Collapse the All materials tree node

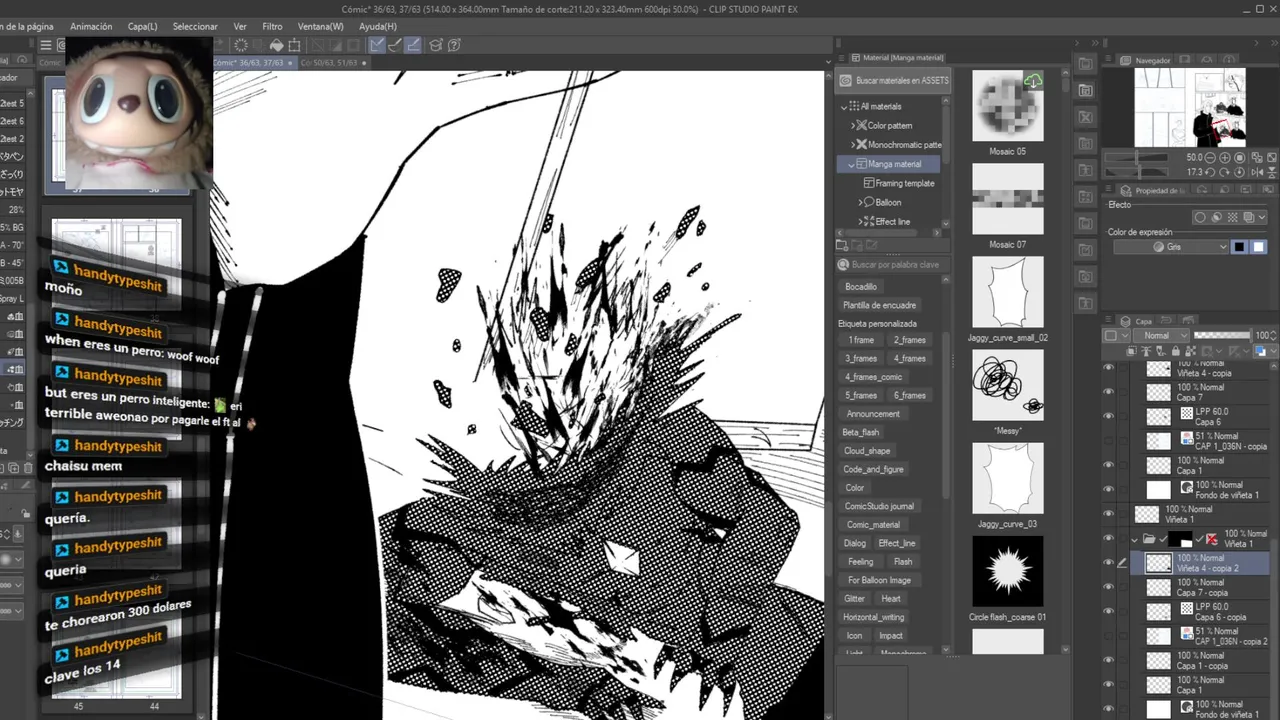point(844,106)
